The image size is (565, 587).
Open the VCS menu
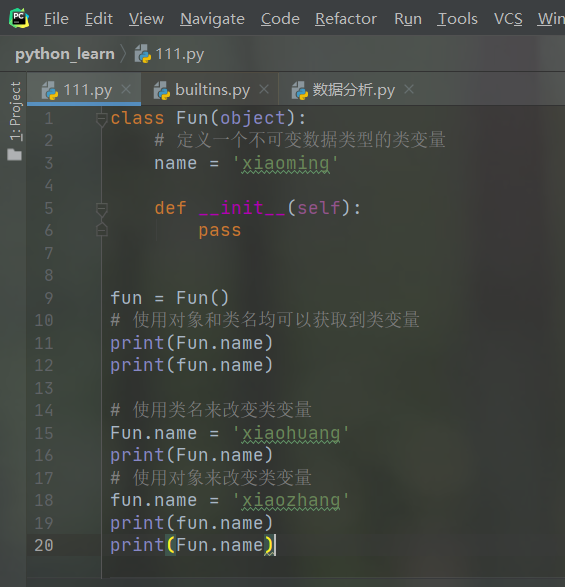(508, 19)
